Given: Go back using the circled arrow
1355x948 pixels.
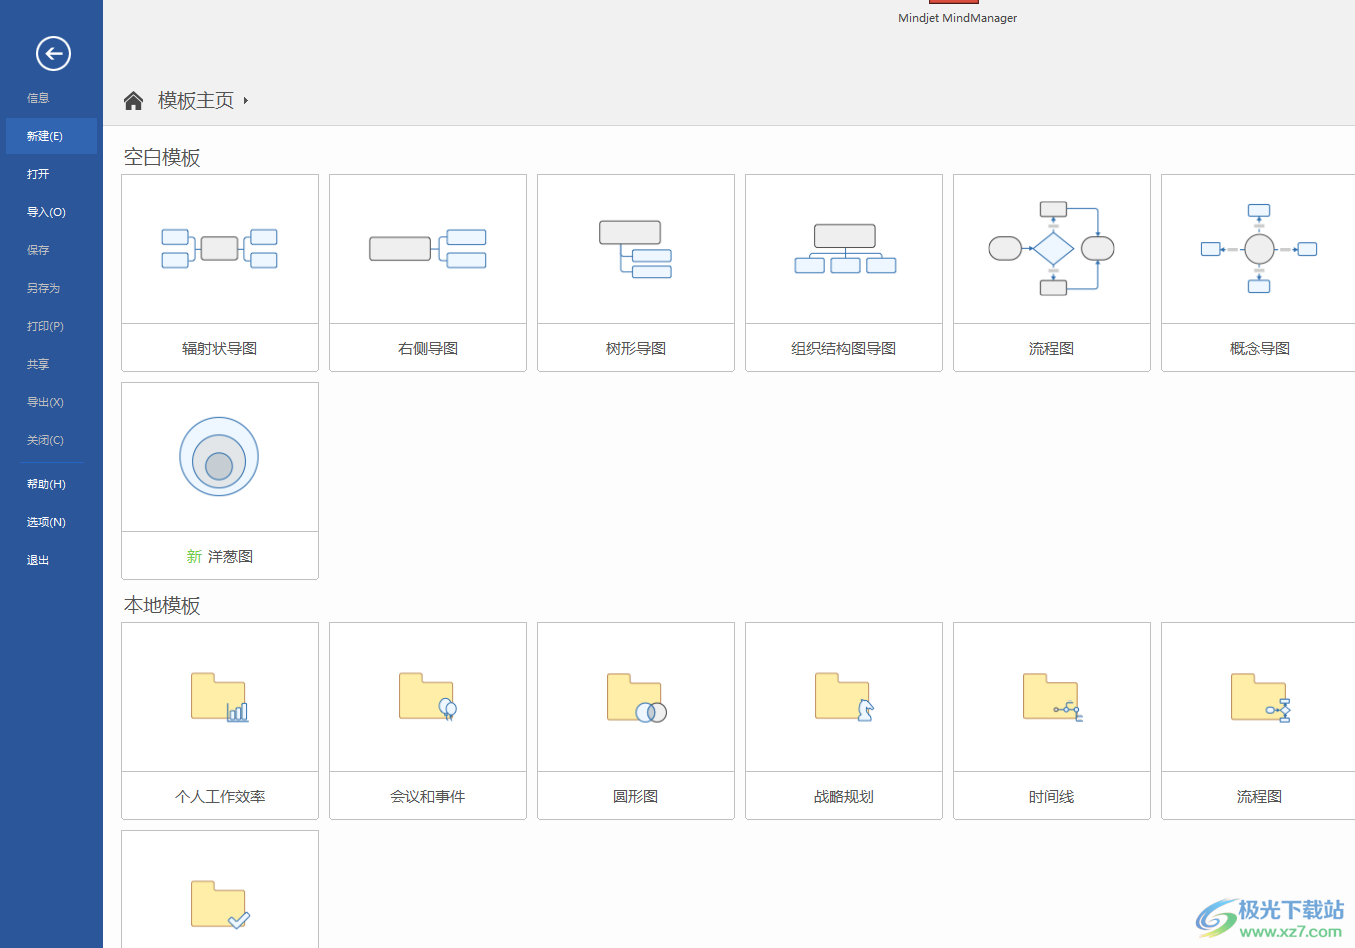Looking at the screenshot, I should [x=53, y=53].
